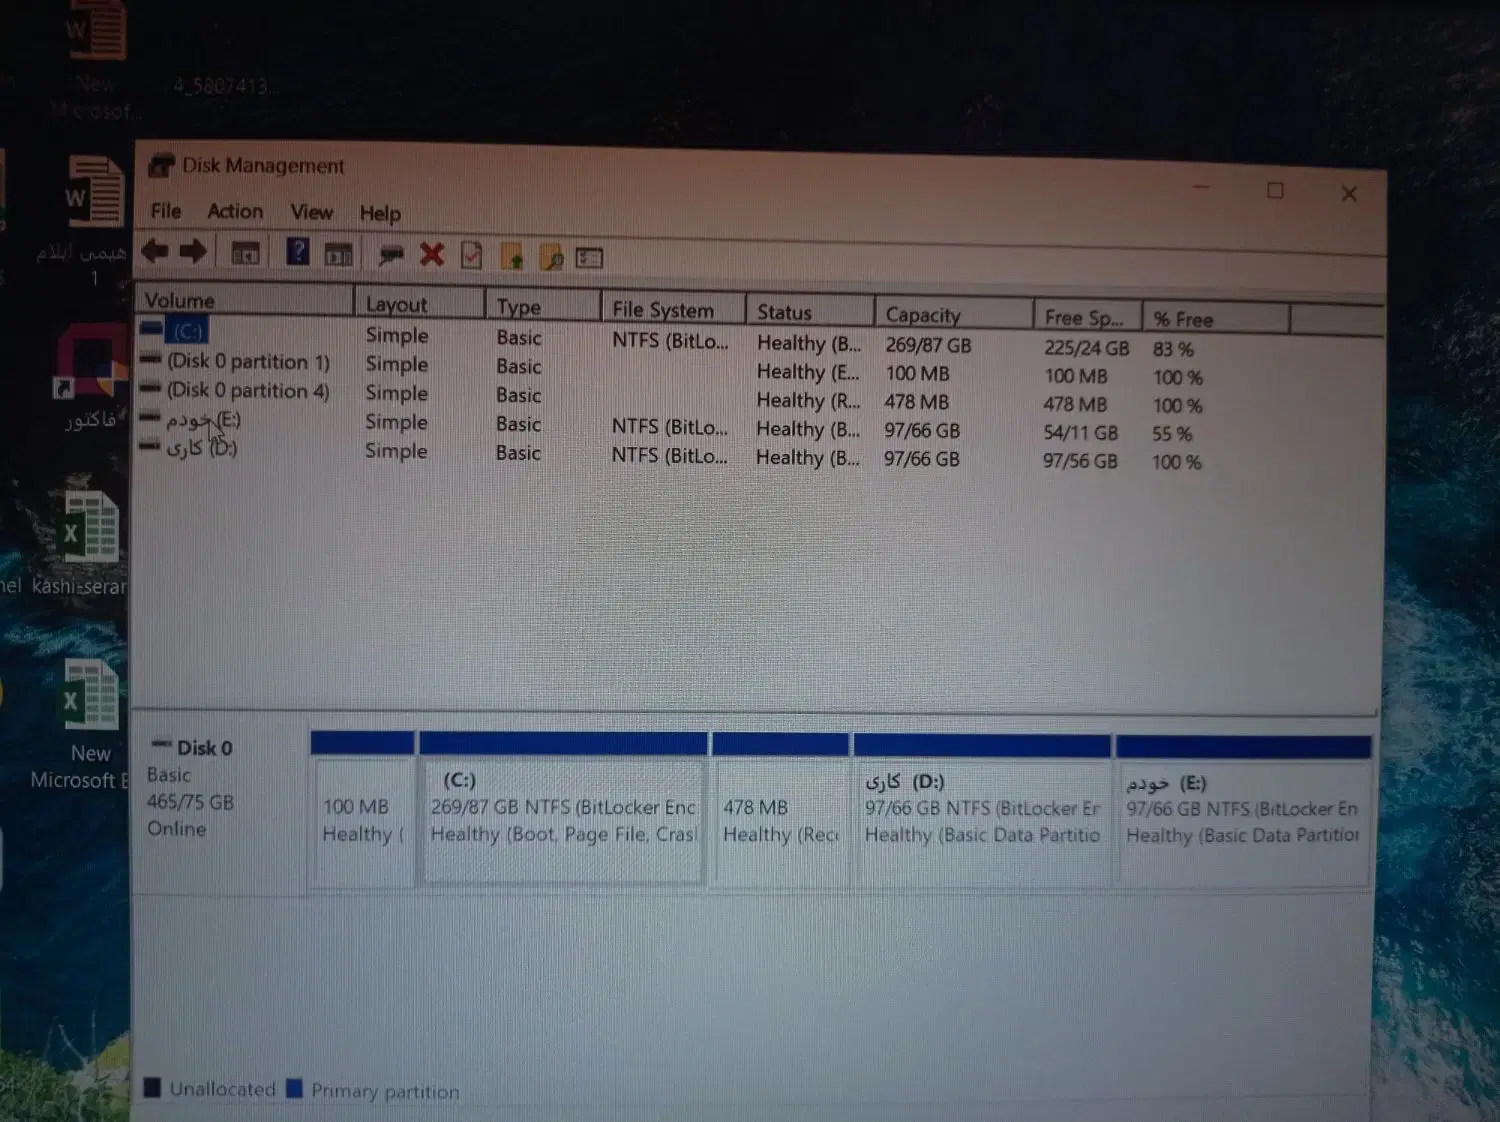Open the Action menu
This screenshot has width=1500, height=1122.
tap(235, 211)
